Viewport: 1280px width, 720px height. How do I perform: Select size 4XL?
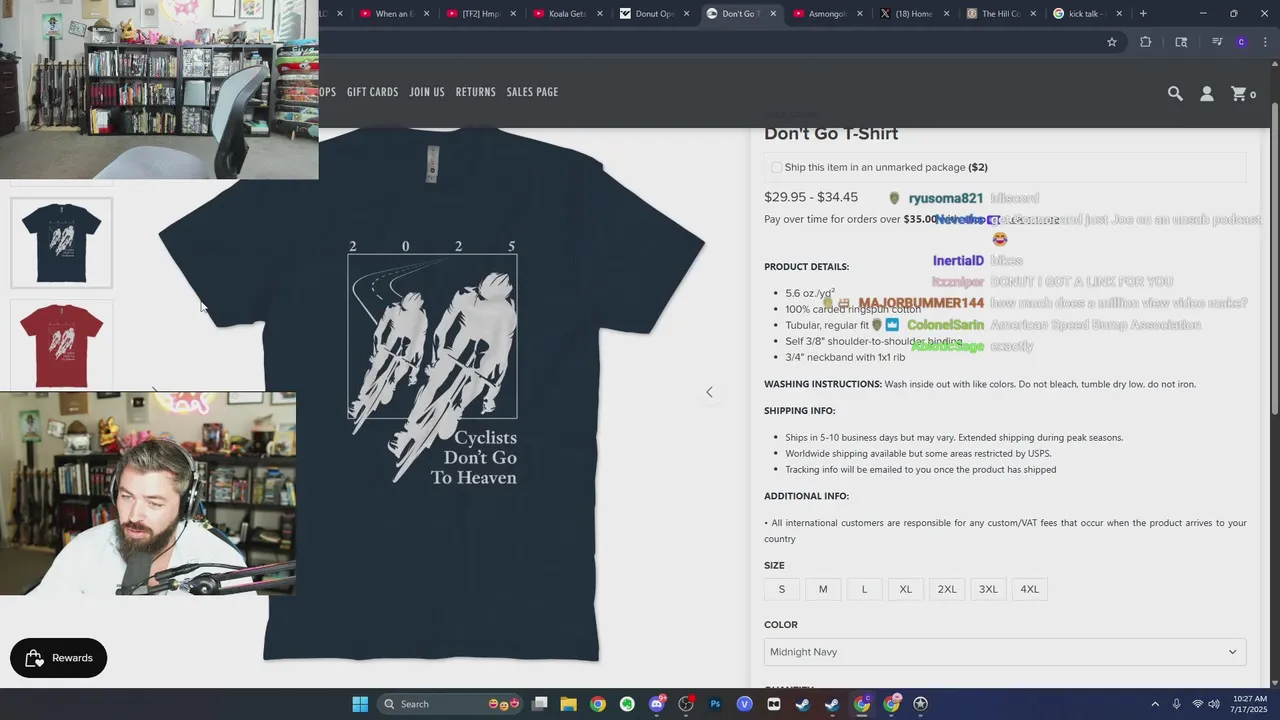coord(1029,589)
